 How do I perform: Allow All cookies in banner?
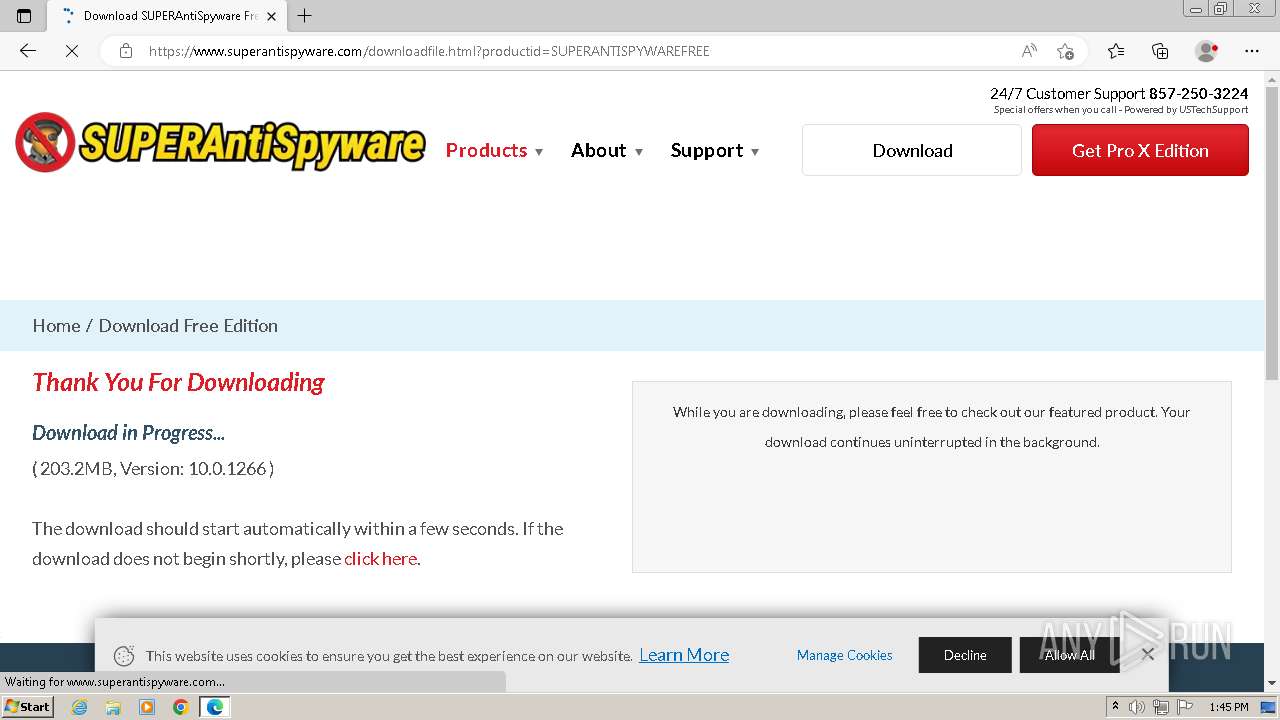[1069, 655]
